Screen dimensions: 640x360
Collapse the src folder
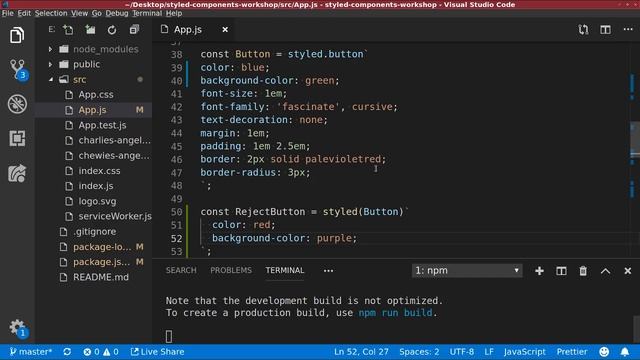[93, 79]
